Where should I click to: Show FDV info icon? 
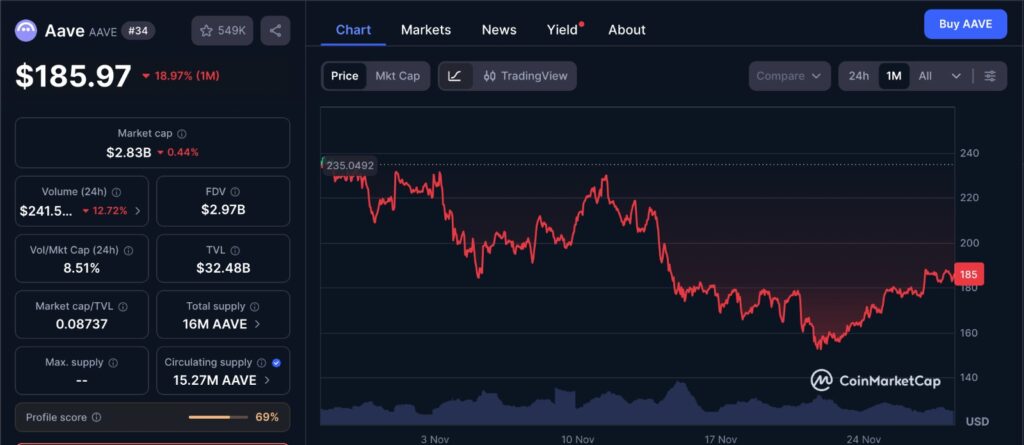pyautogui.click(x=235, y=192)
